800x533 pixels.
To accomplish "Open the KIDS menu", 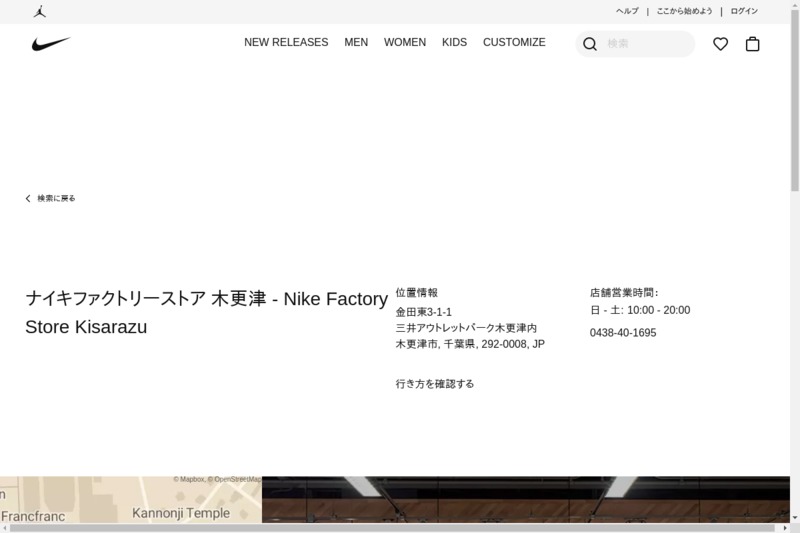I will pos(455,42).
